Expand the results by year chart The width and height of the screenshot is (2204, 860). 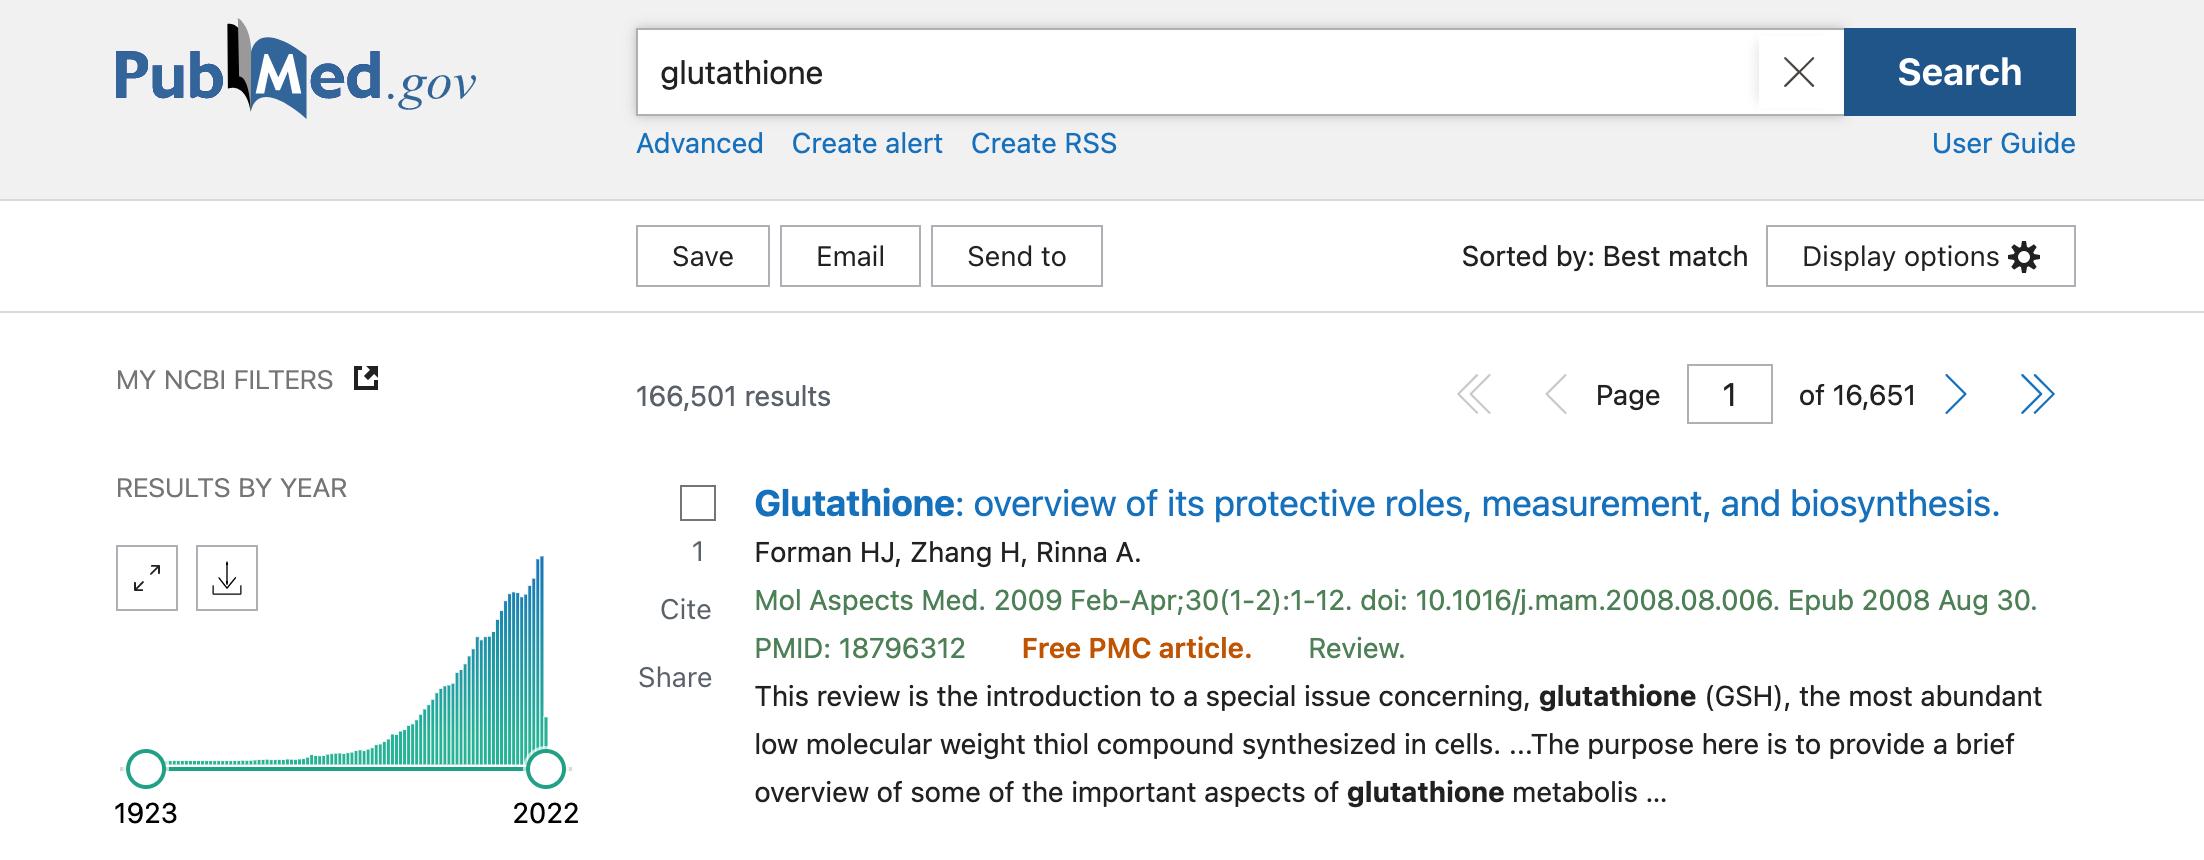(147, 578)
